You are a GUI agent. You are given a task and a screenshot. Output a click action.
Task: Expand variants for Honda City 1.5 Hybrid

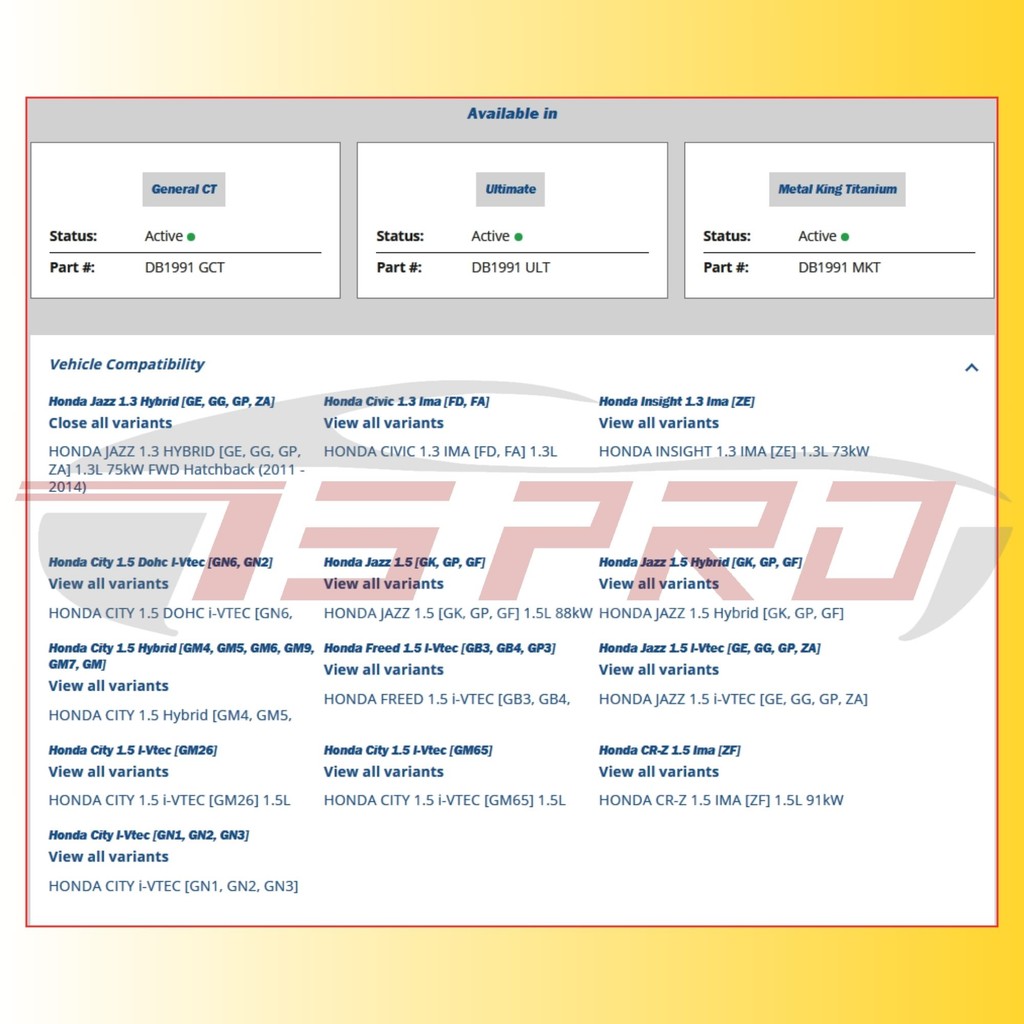pos(108,686)
